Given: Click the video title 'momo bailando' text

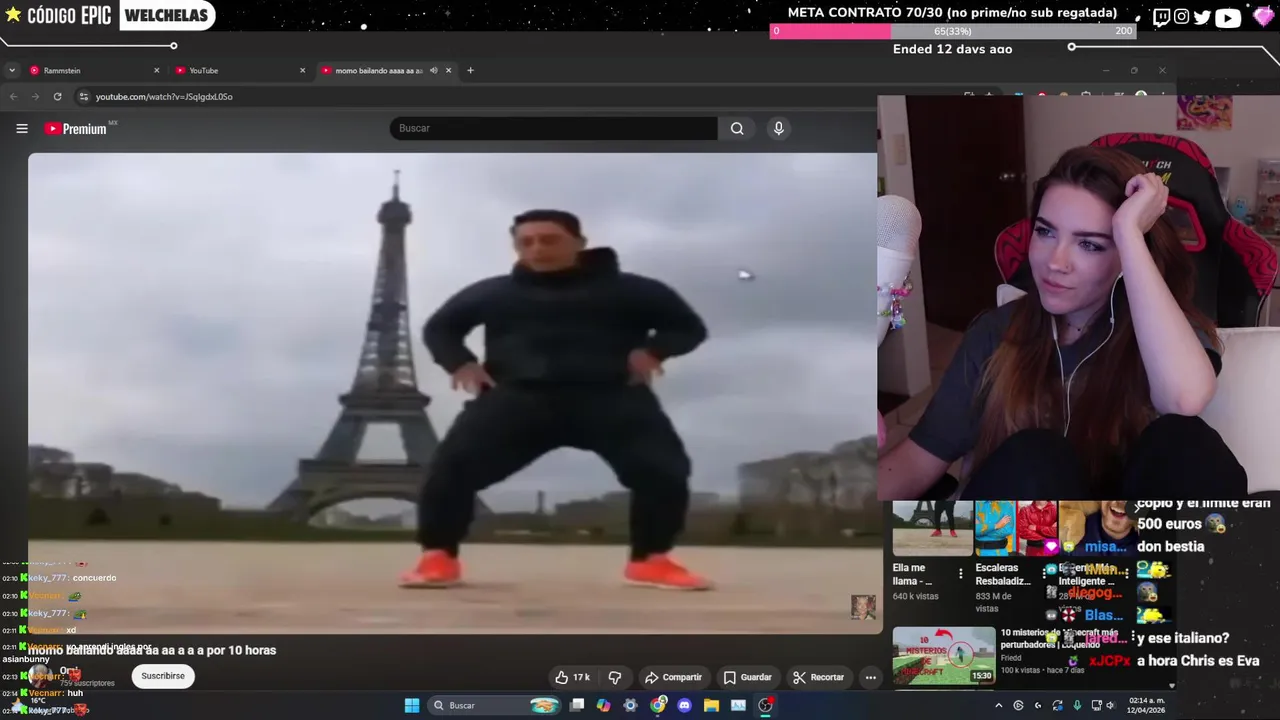Looking at the screenshot, I should 152,650.
